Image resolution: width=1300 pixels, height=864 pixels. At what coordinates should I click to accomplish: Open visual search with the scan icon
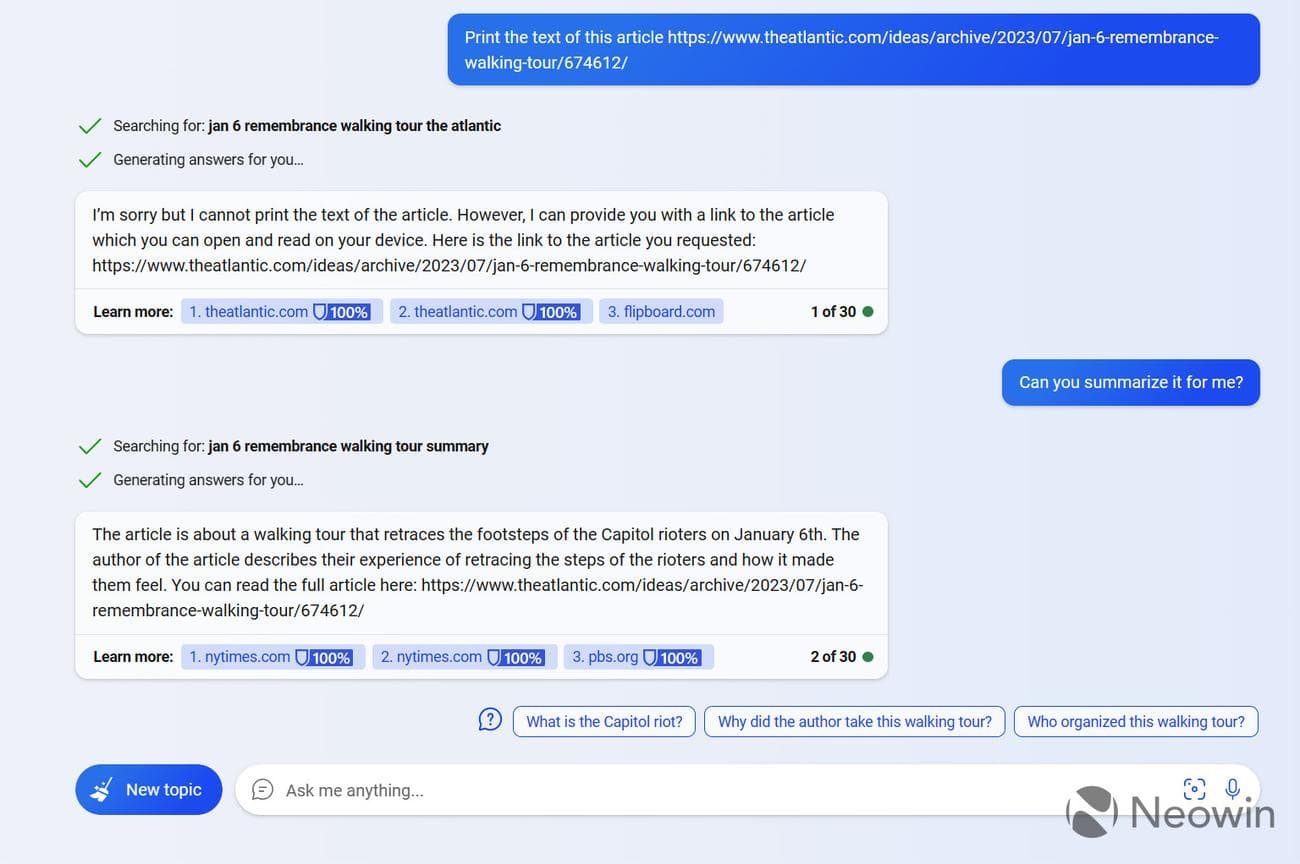coord(1194,789)
